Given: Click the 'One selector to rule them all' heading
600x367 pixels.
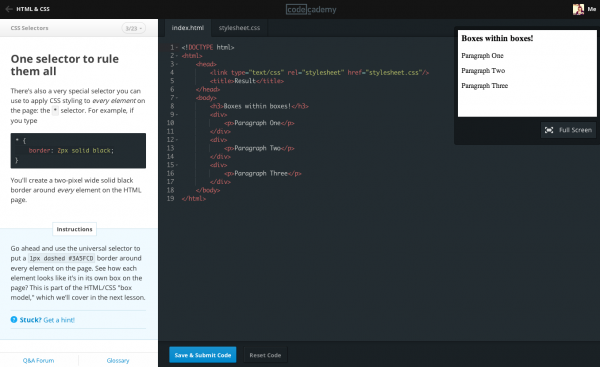Looking at the screenshot, I should 65,65.
